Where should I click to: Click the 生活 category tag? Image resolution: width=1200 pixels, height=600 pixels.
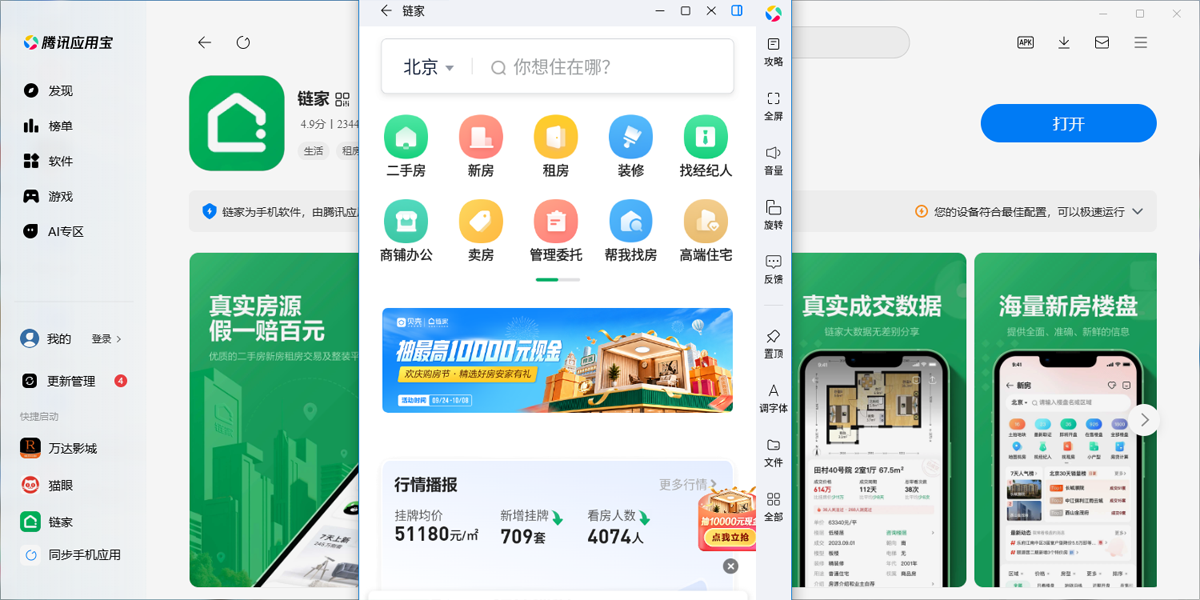(314, 151)
